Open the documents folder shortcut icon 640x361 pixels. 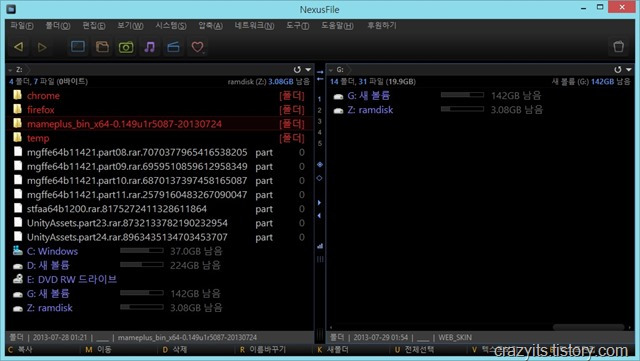pos(102,47)
